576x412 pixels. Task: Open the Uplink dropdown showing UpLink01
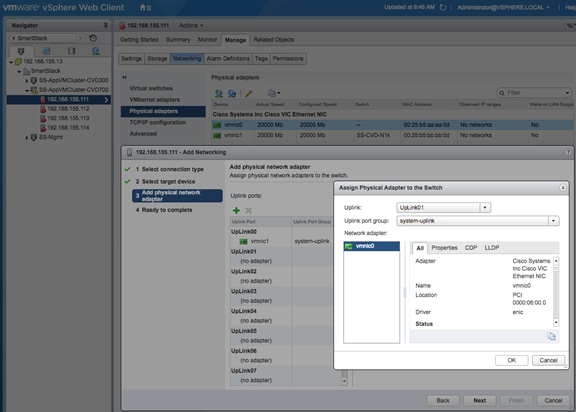pyautogui.click(x=485, y=207)
